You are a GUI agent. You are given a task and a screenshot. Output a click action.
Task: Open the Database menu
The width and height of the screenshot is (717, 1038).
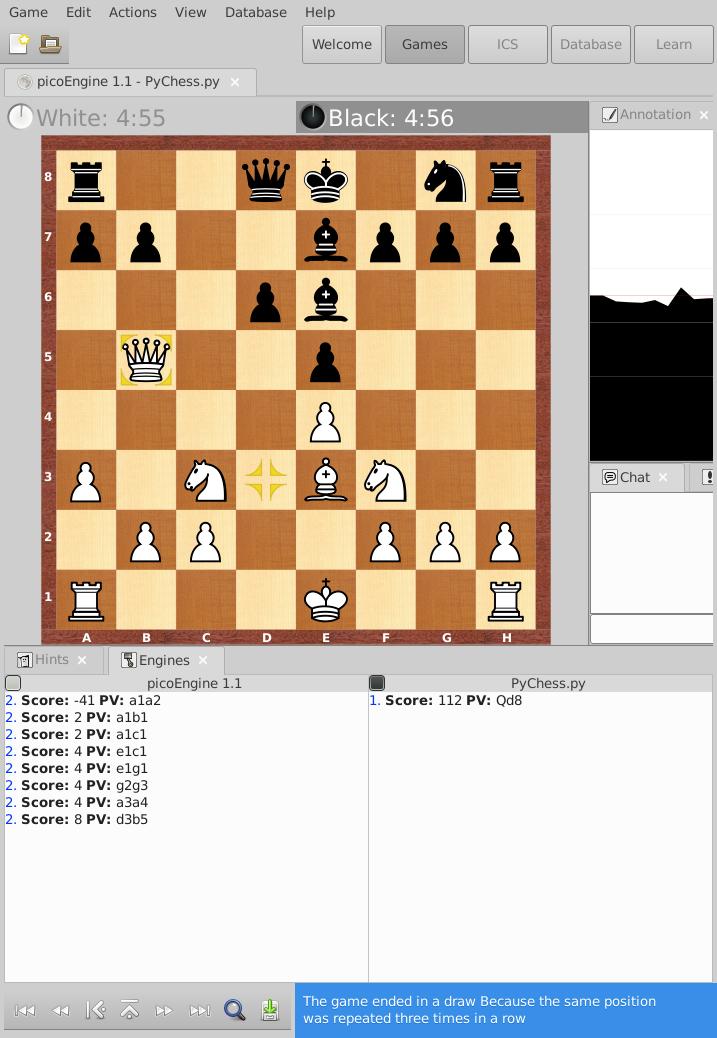point(255,12)
